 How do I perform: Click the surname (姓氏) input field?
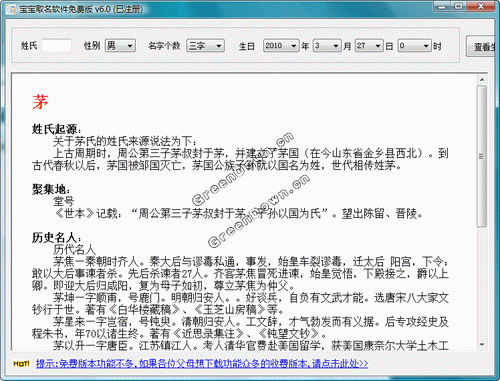pyautogui.click(x=56, y=45)
